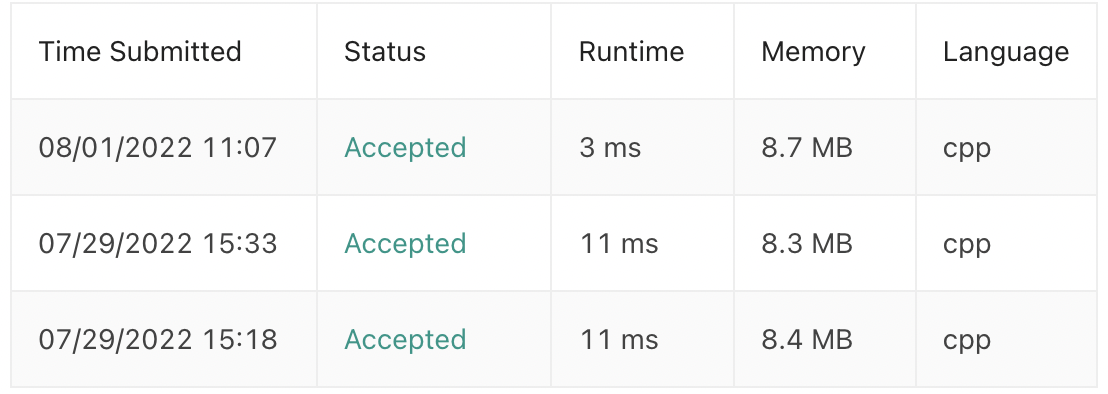Click the 8.4 MB memory value
Viewport: 1108px width, 394px height.
click(x=807, y=340)
